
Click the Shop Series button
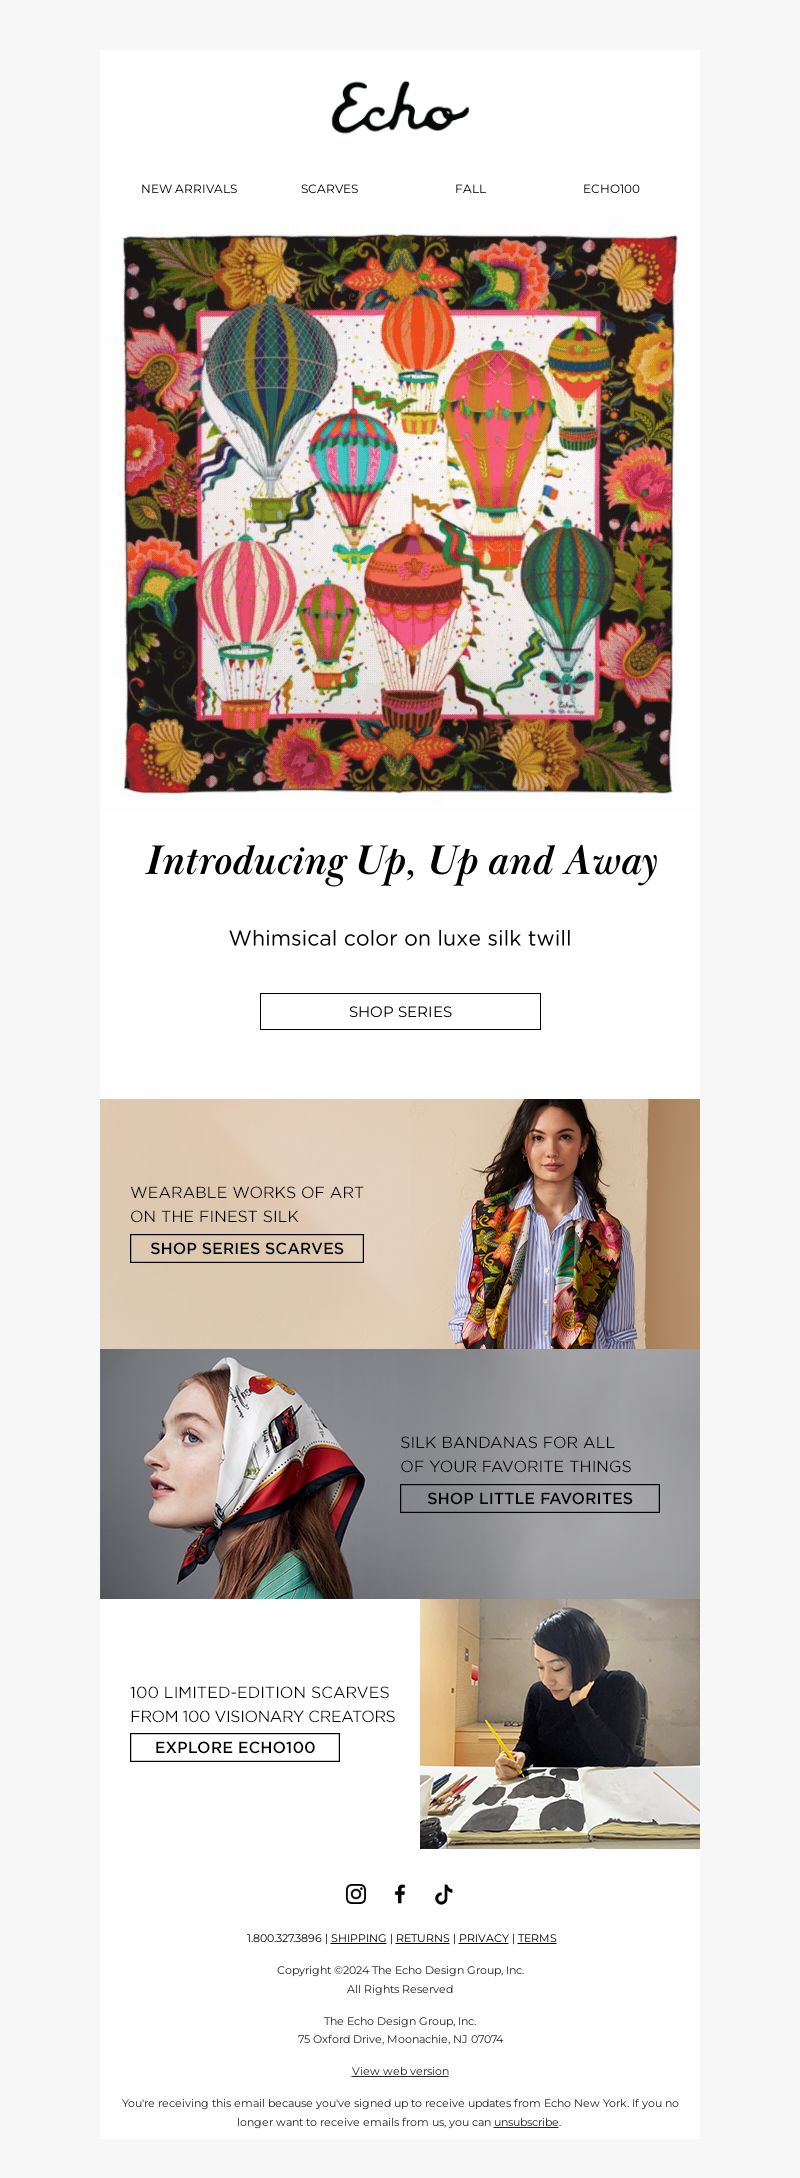tap(400, 1011)
